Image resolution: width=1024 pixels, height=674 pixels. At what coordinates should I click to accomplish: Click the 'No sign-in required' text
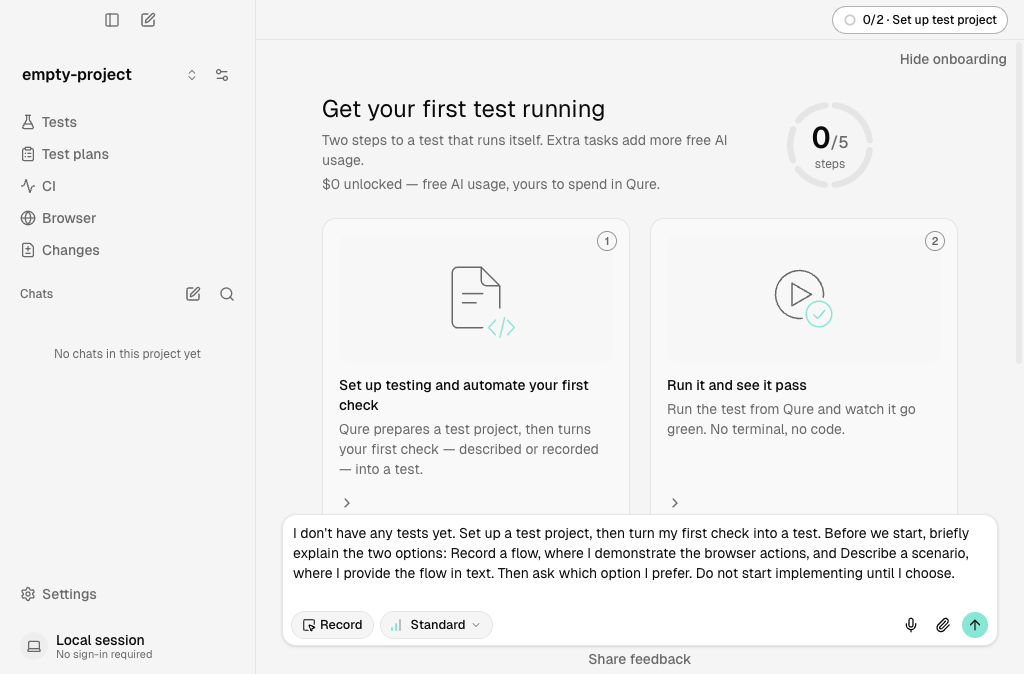104,654
